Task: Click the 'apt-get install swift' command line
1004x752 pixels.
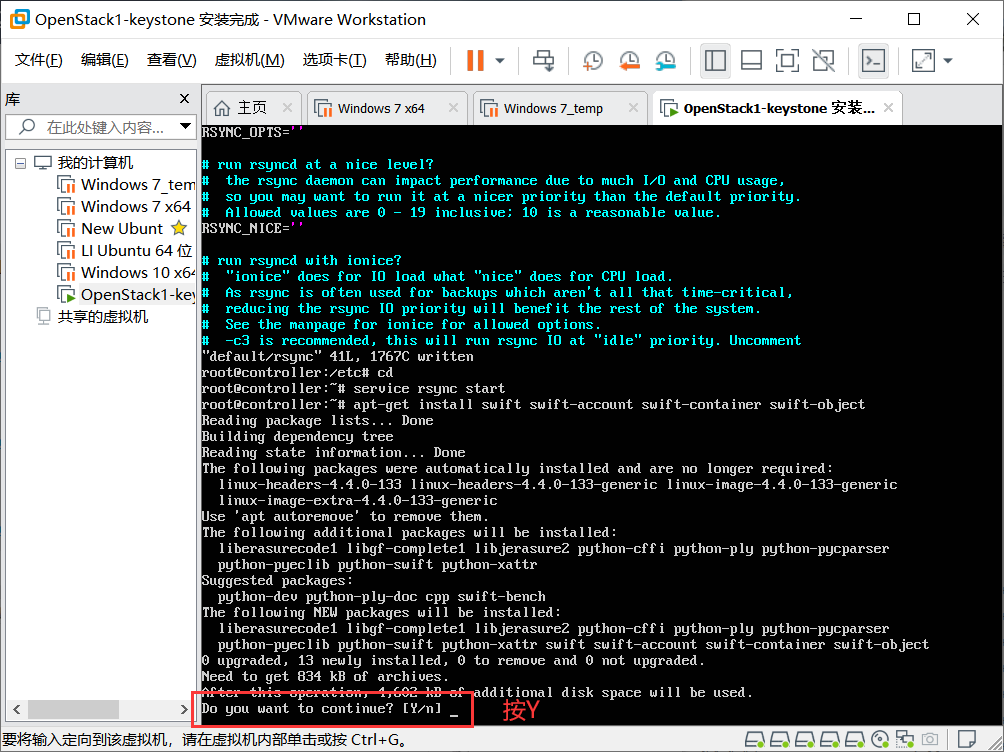Action: tap(533, 404)
